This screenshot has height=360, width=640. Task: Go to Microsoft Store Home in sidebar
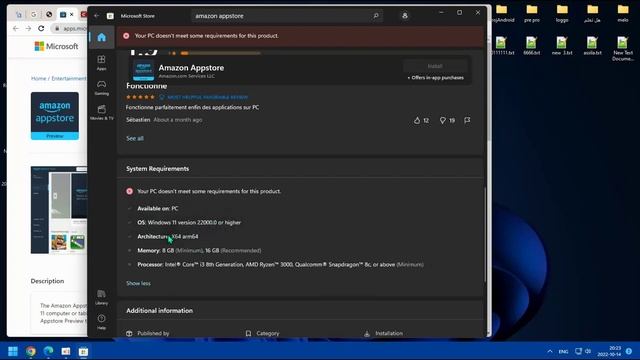point(102,38)
